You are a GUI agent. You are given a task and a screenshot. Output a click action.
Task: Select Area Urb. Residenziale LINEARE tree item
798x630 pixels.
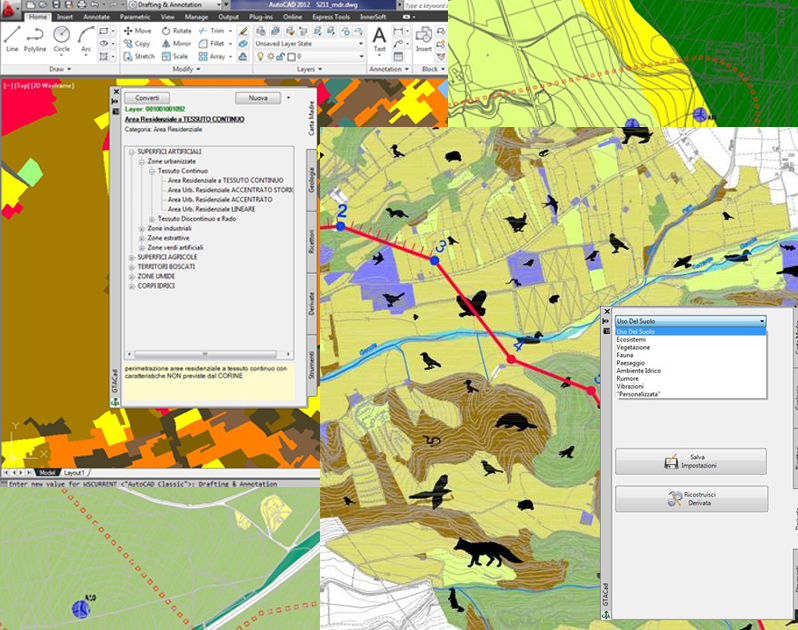[x=211, y=209]
